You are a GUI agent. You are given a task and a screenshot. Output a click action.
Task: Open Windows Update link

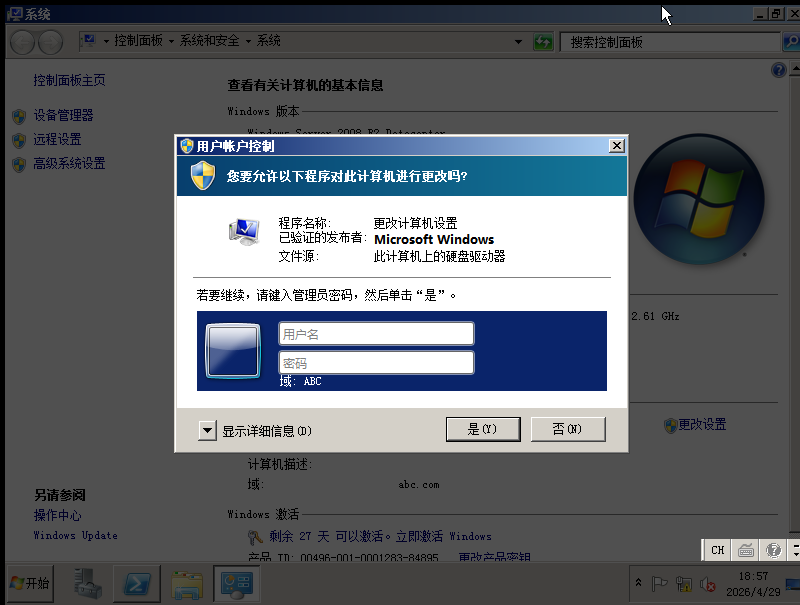pyautogui.click(x=76, y=535)
